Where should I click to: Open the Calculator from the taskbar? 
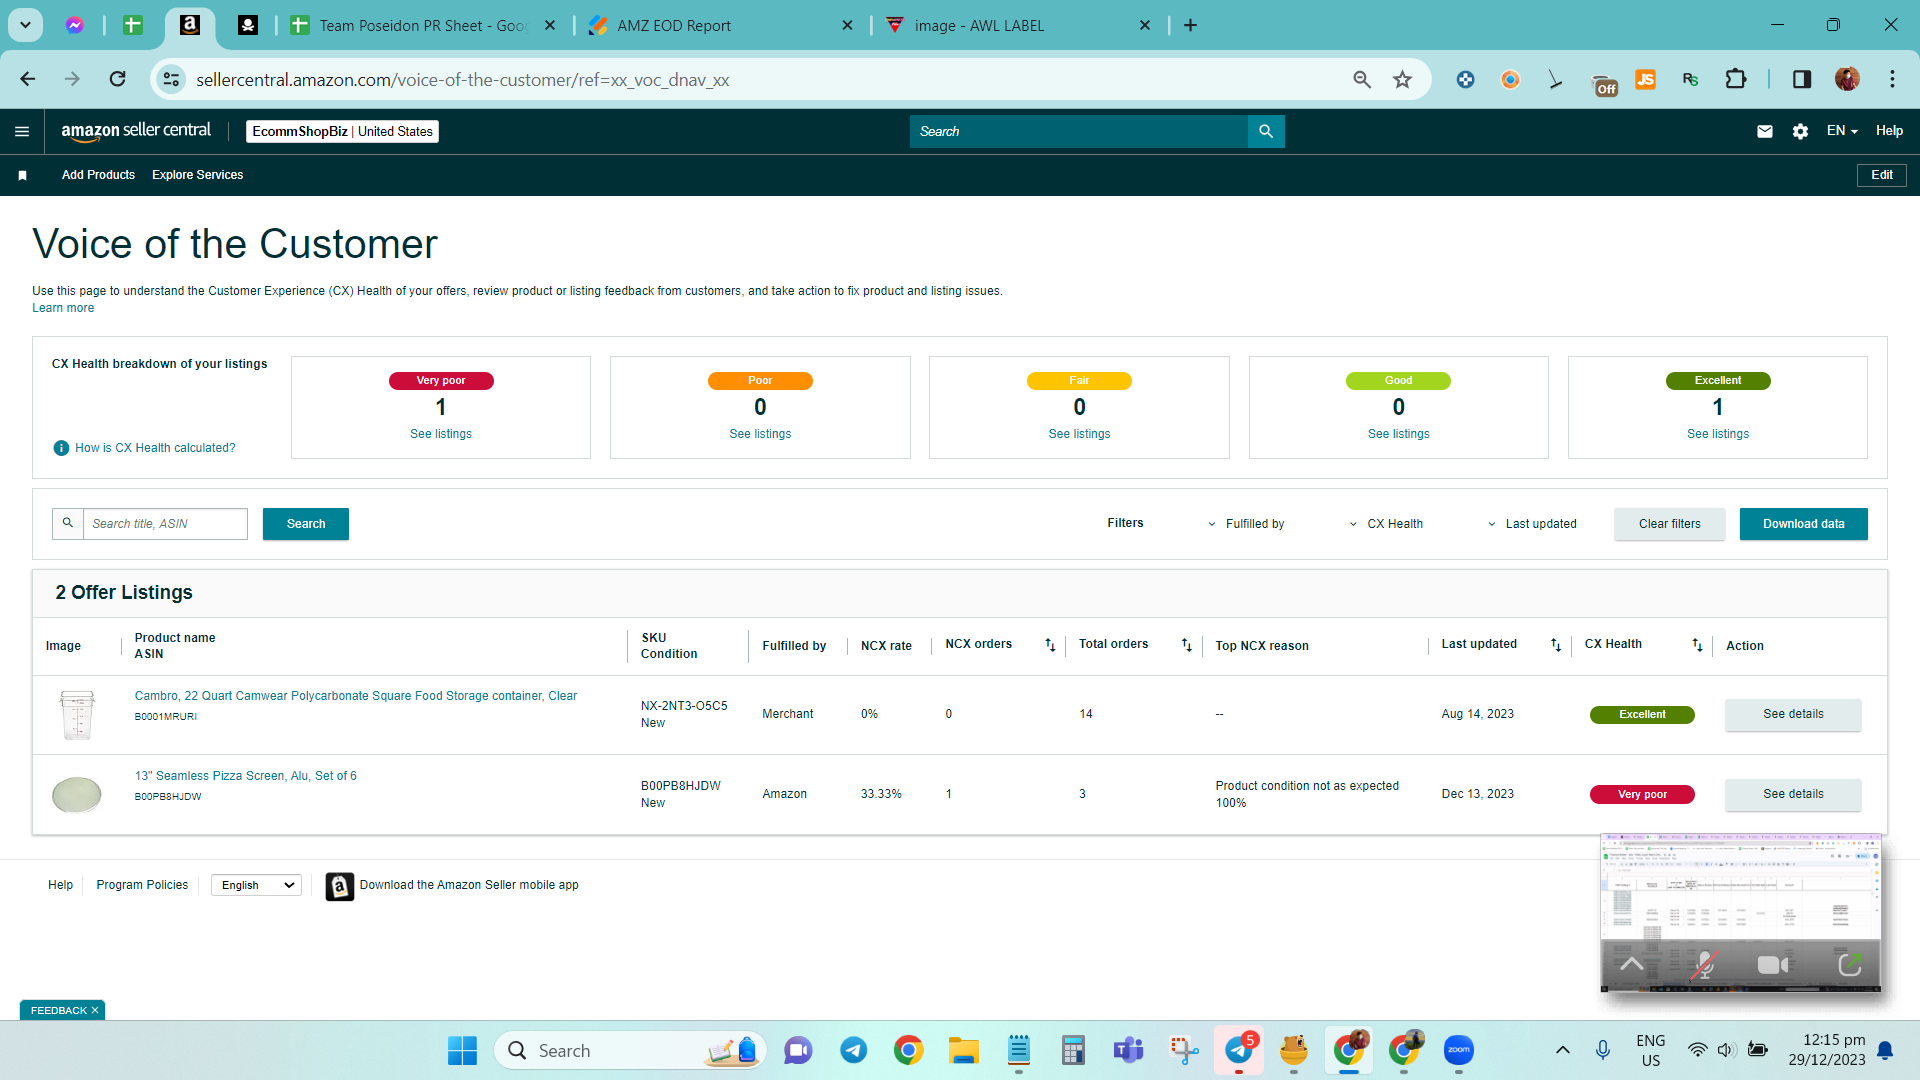1074,1050
